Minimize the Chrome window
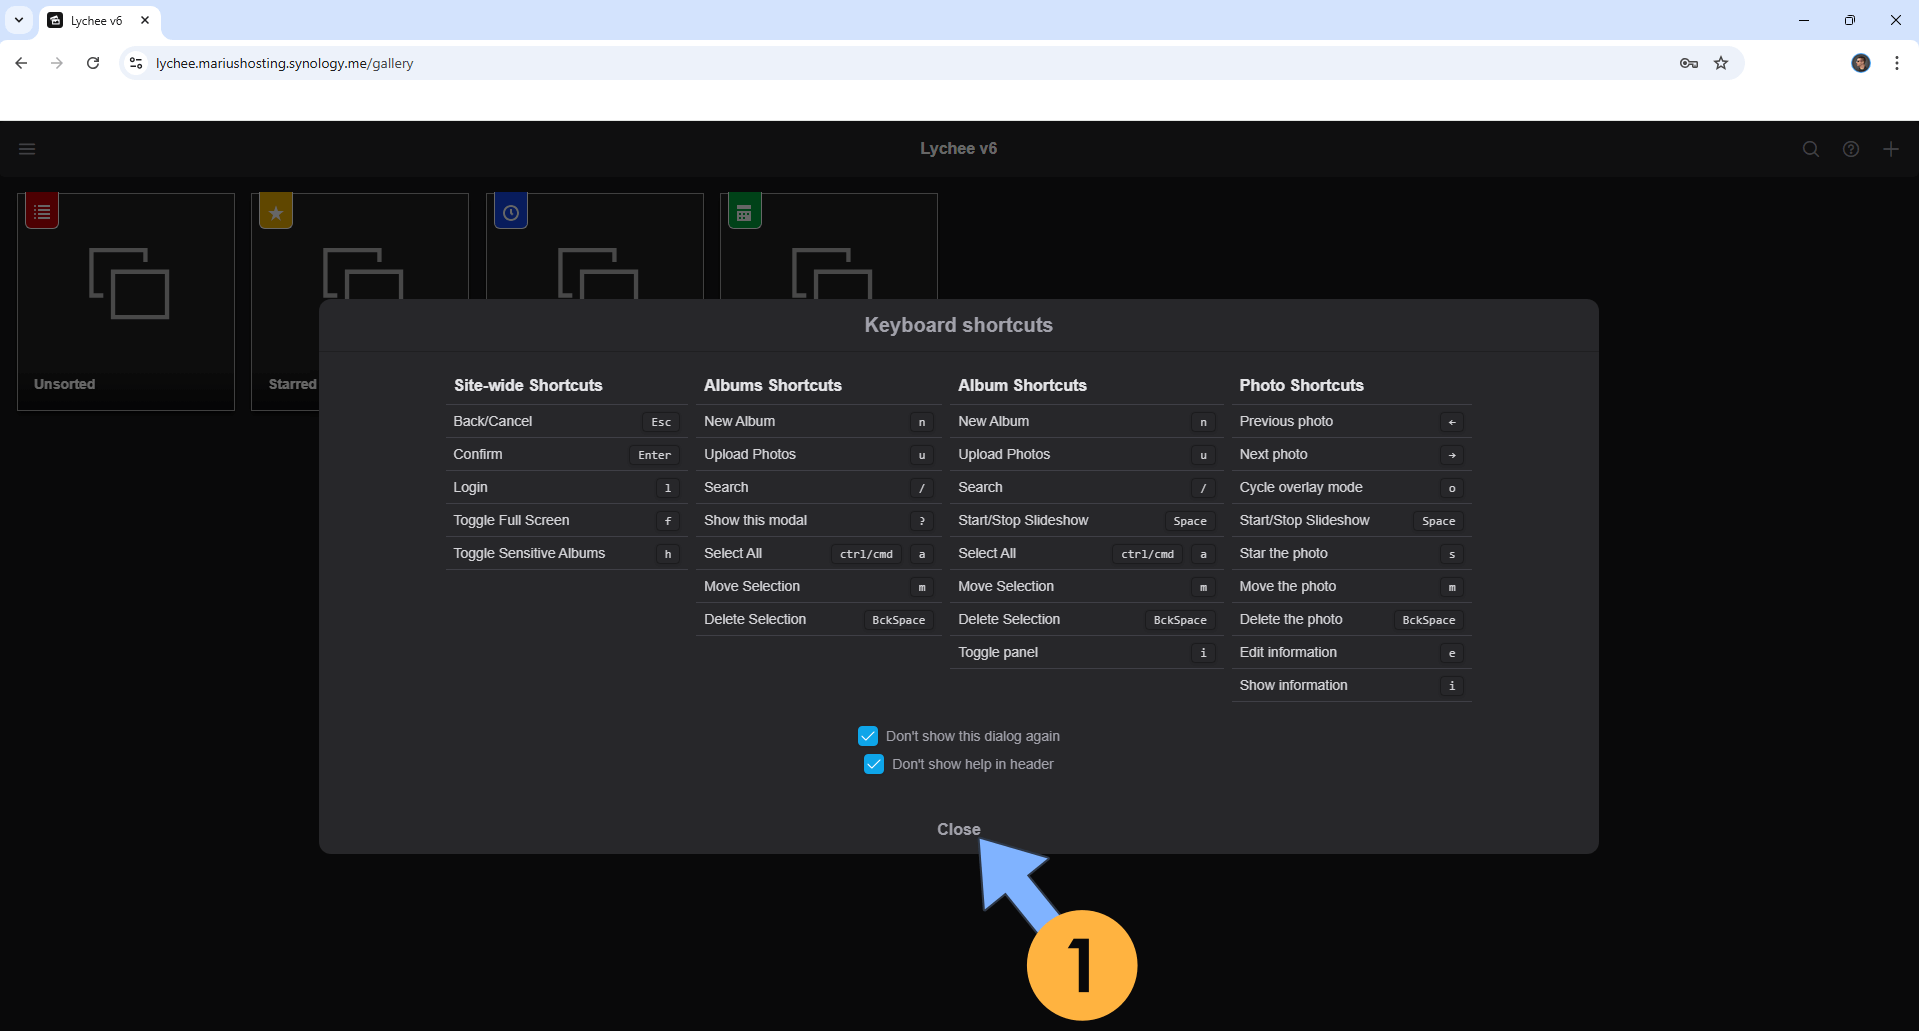Screen dimensions: 1919x1031 (1804, 20)
